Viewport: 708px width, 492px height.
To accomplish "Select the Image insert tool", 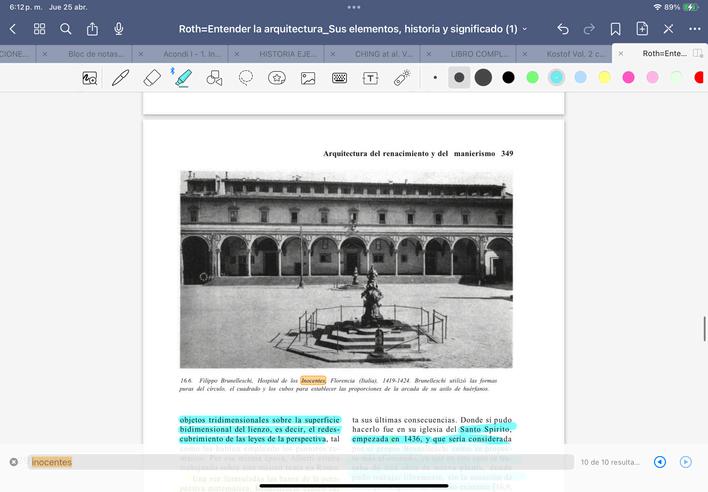I will click(308, 78).
